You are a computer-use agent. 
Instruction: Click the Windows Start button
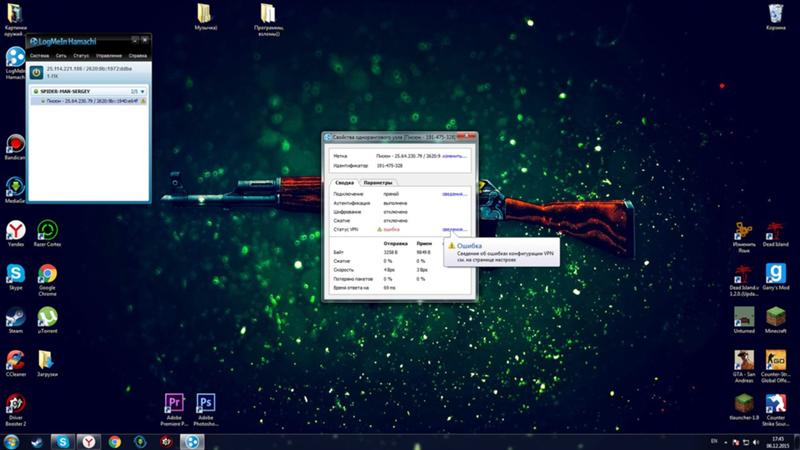(11, 442)
